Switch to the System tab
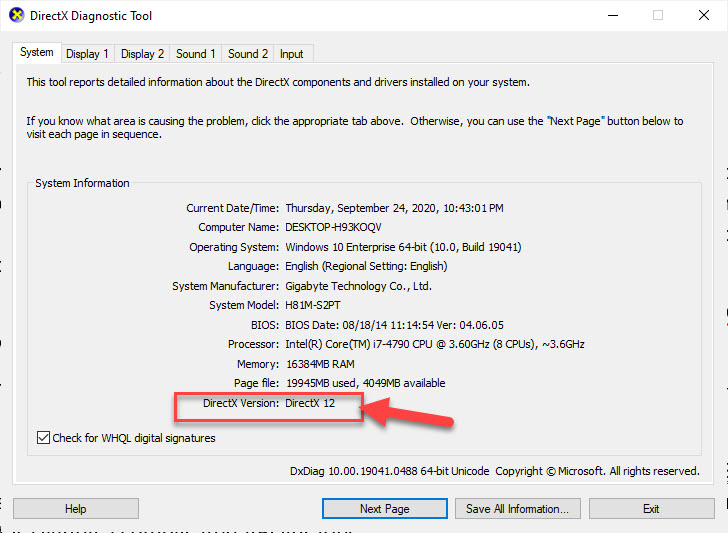This screenshot has width=728, height=533. pyautogui.click(x=37, y=52)
